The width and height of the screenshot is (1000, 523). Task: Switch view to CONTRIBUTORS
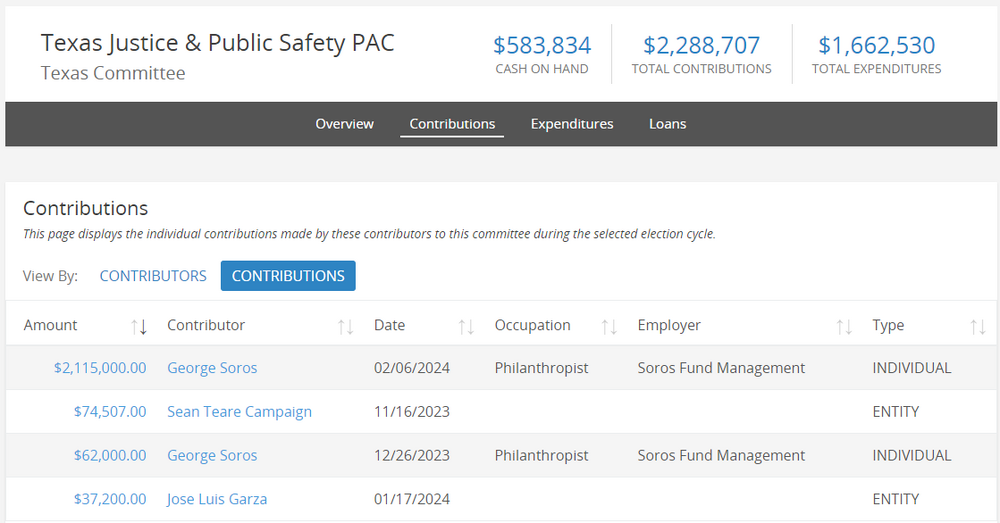pyautogui.click(x=153, y=276)
